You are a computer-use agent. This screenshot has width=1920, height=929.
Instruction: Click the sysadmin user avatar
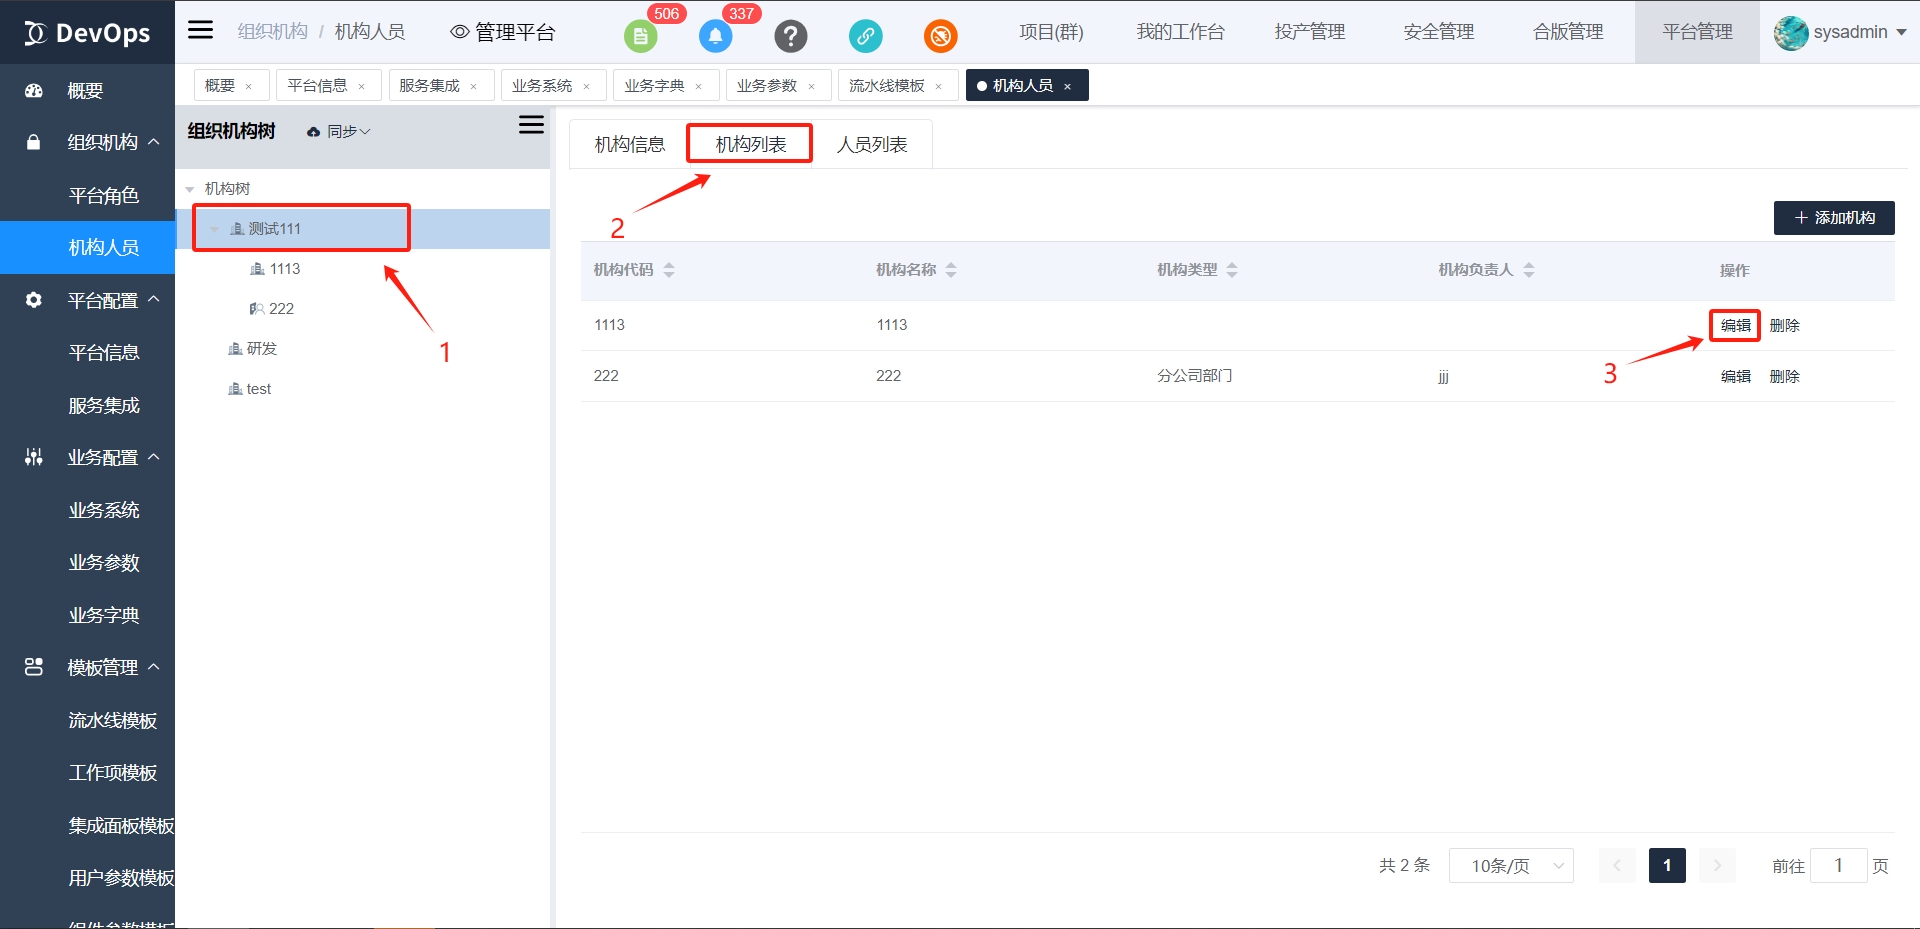pos(1790,33)
